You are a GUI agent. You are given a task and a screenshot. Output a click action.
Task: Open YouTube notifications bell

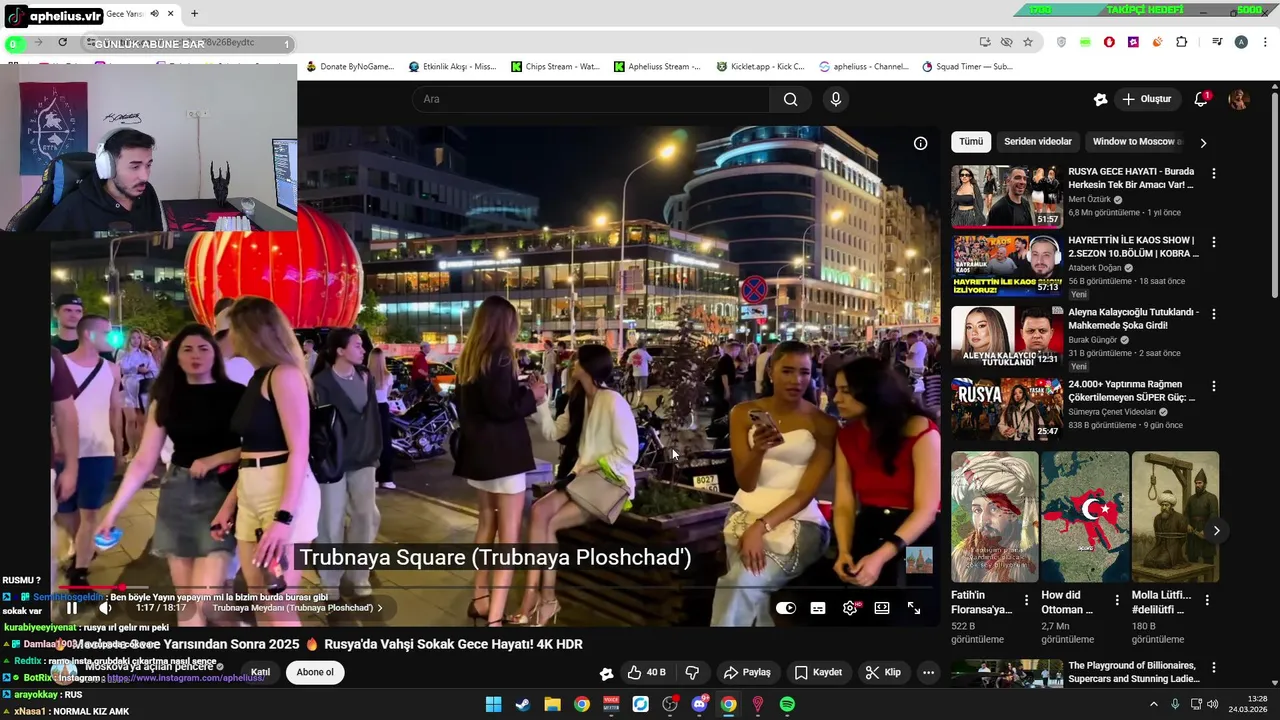pos(1201,99)
